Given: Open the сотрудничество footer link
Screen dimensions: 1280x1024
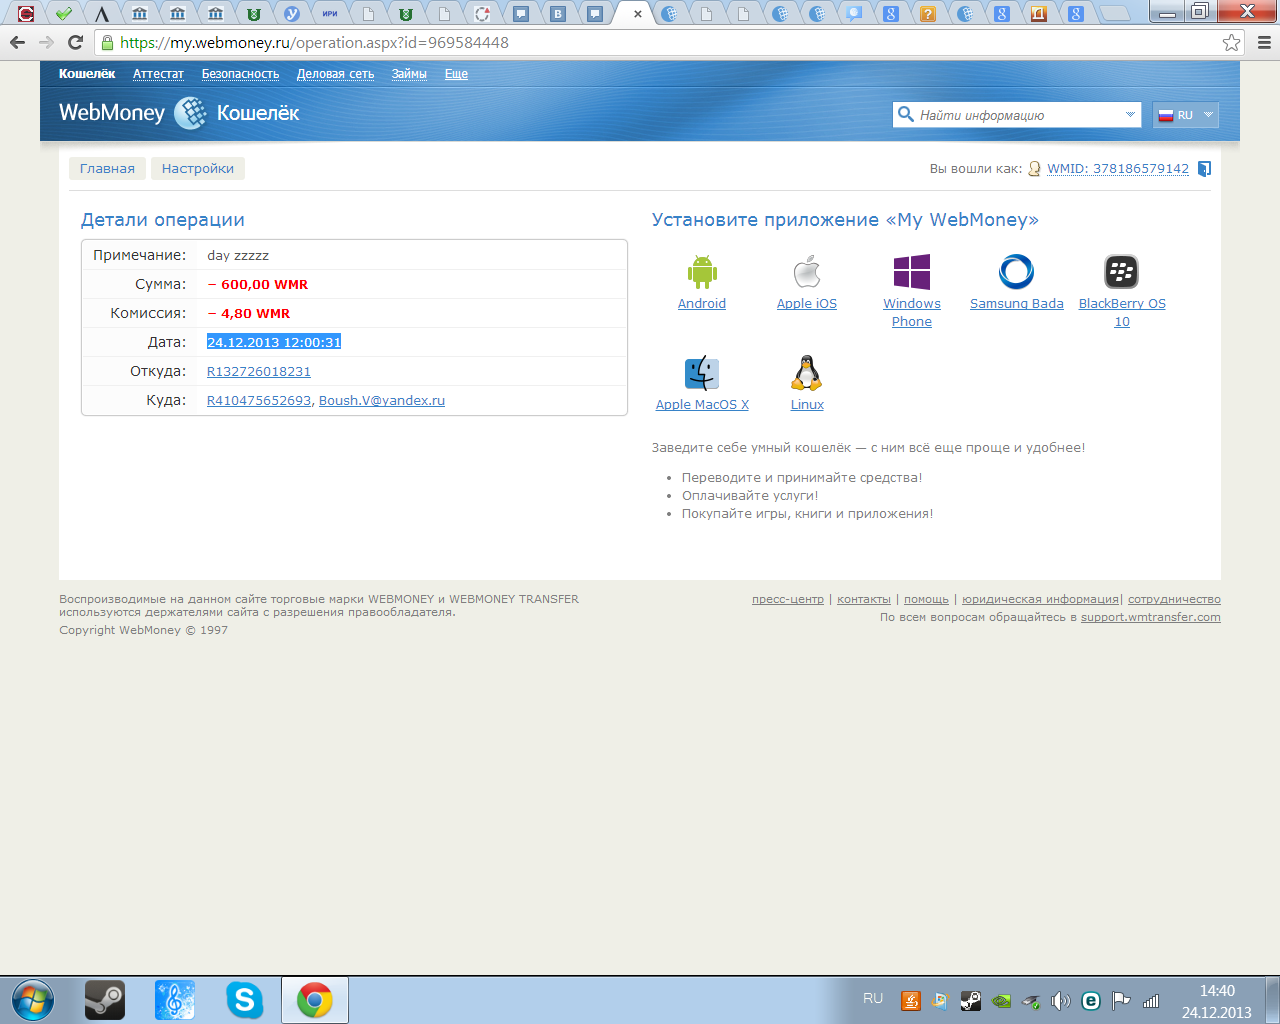Looking at the screenshot, I should tap(1174, 599).
